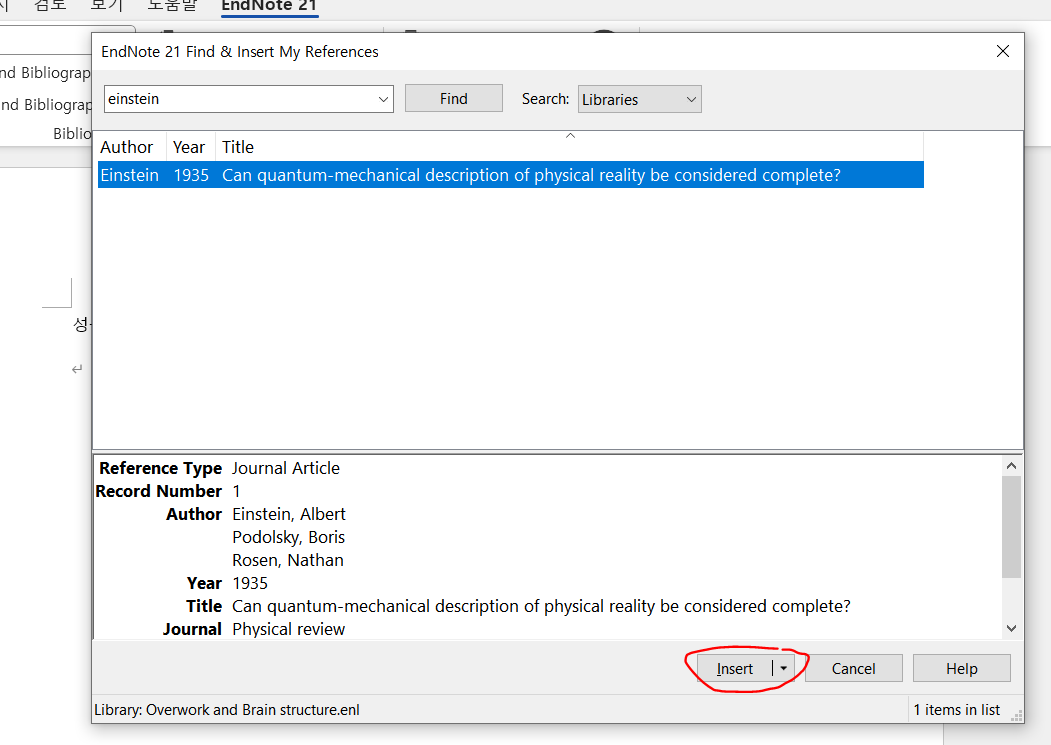The width and height of the screenshot is (1051, 745).
Task: Click the Find button
Action: [454, 99]
